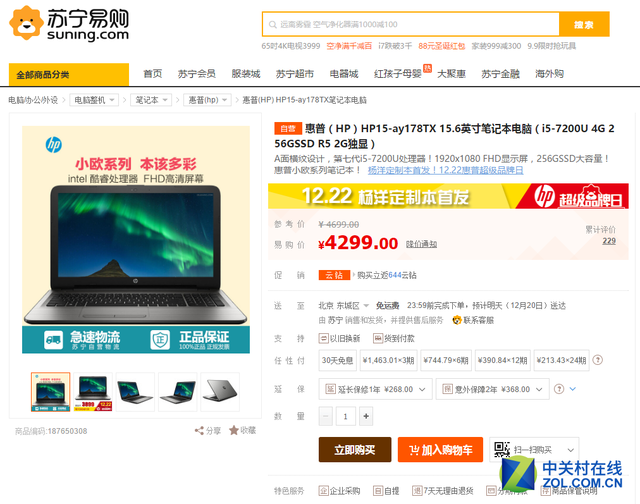The width and height of the screenshot is (640, 504).
Task: Click the 电脑办公外设 breadcrumb link
Action: click(x=33, y=100)
